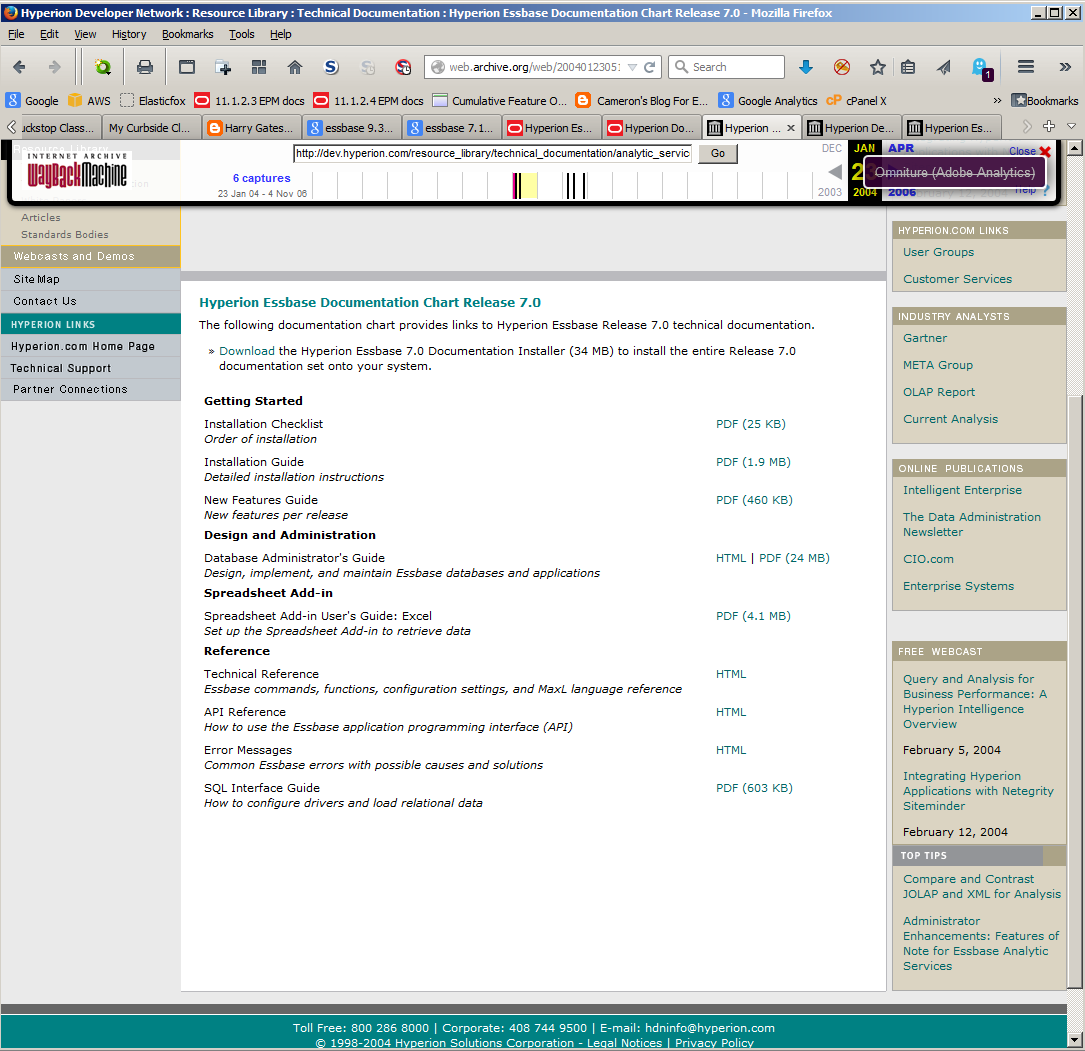Click the paper plane send icon
Image resolution: width=1085 pixels, height=1051 pixels.
[x=944, y=67]
